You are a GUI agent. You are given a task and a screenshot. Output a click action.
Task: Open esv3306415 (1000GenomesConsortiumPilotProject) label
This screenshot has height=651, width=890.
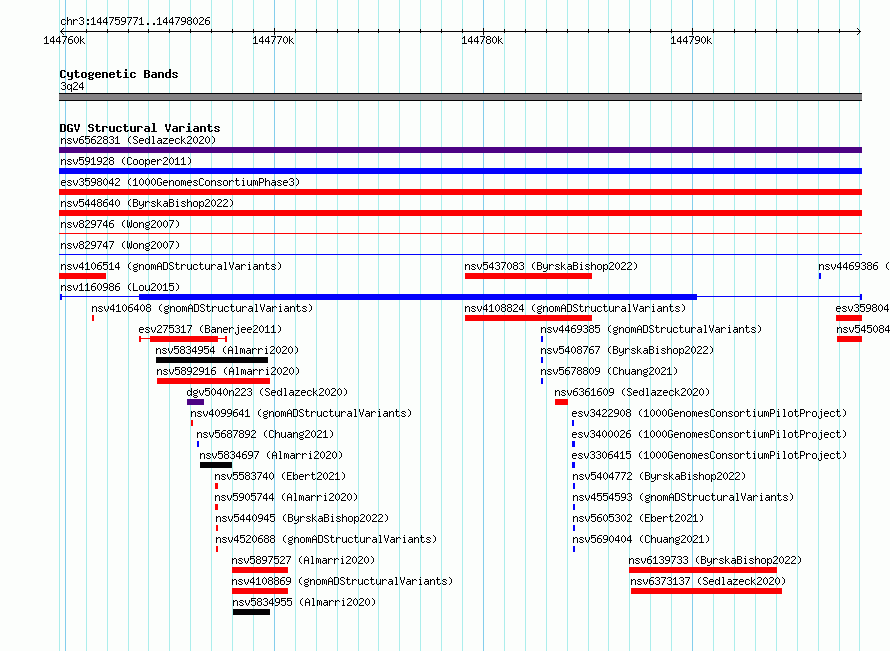point(709,455)
